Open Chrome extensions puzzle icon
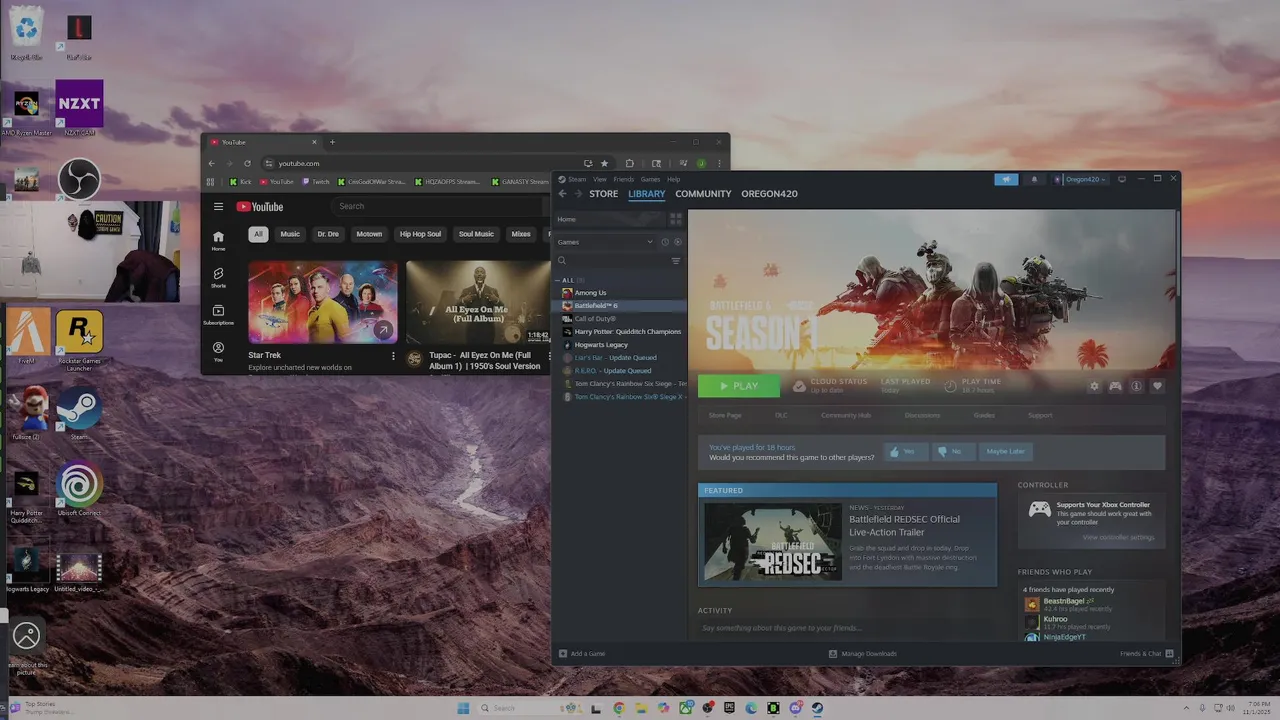The height and width of the screenshot is (720, 1280). pyautogui.click(x=629, y=163)
